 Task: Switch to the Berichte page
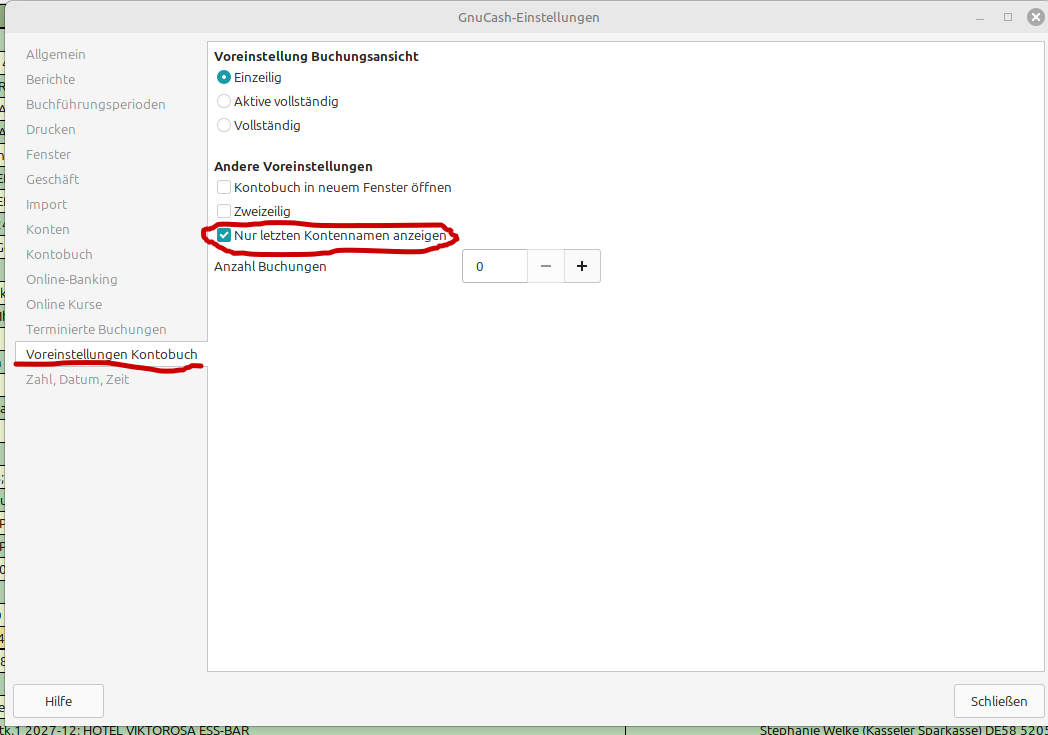tap(50, 80)
